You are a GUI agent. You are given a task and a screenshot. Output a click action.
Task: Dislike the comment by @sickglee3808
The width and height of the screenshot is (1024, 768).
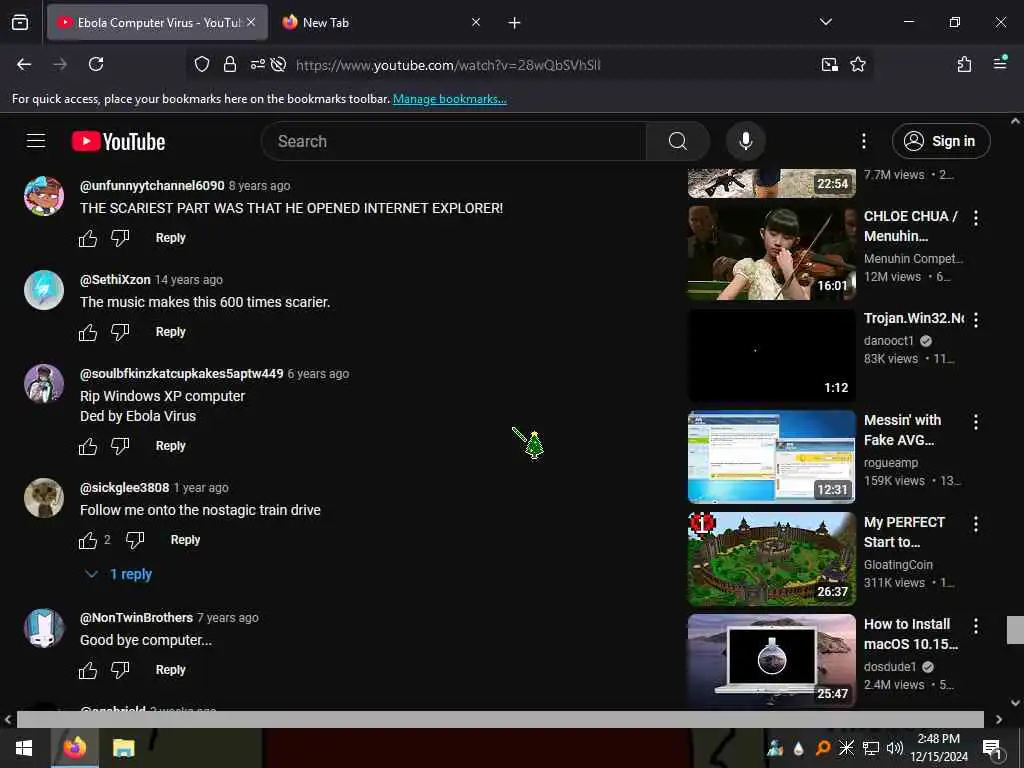pyautogui.click(x=135, y=541)
